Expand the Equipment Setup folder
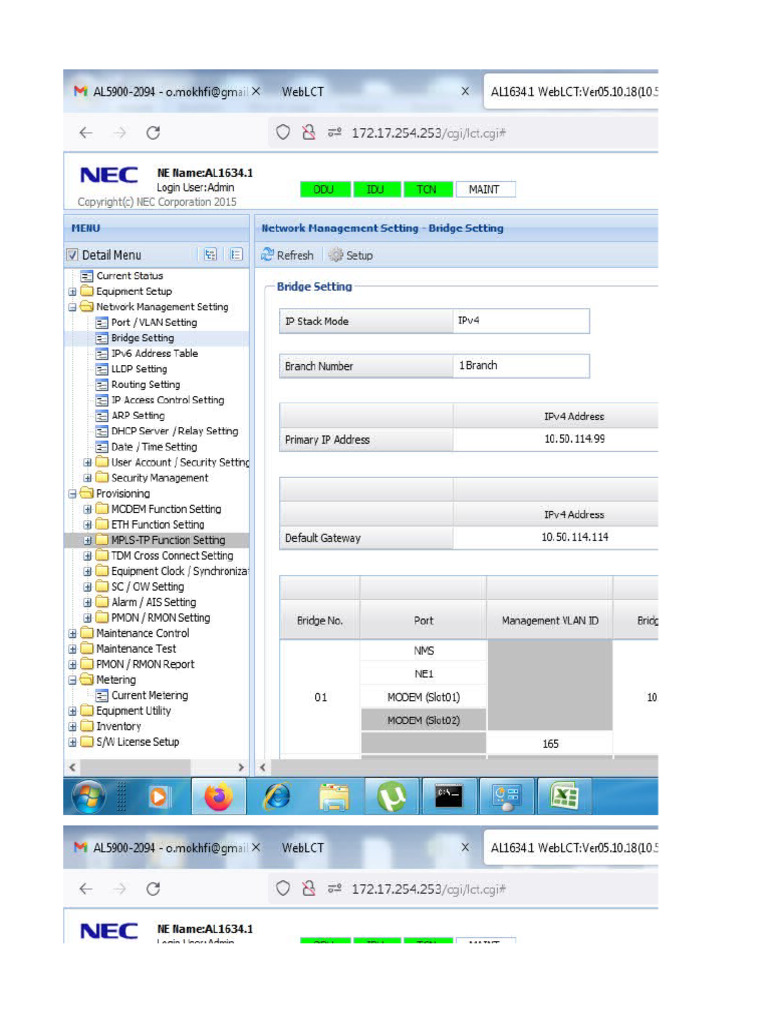This screenshot has height=1024, width=768. point(73,292)
